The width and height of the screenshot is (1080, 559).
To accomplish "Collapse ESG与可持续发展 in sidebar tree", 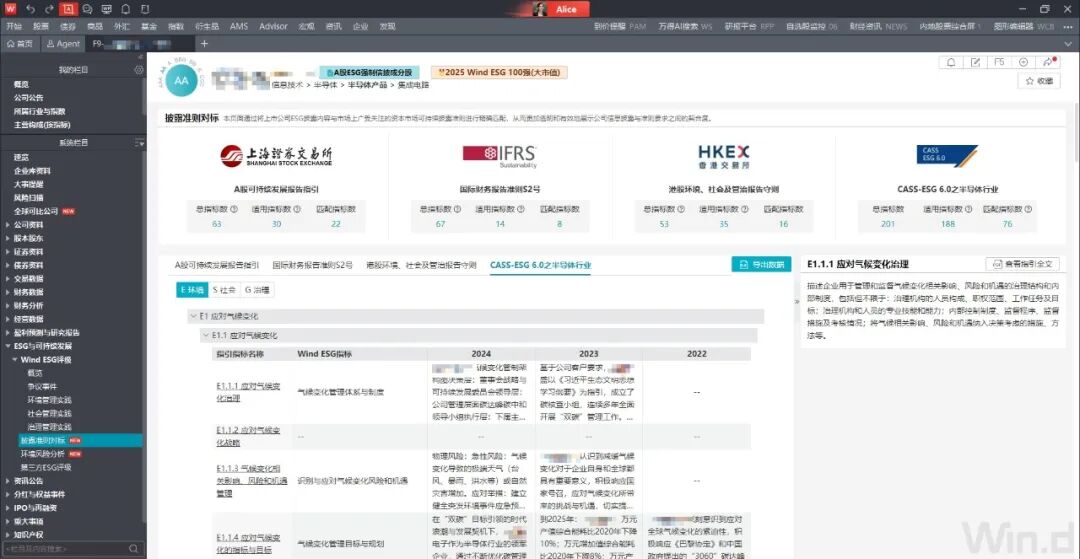I will (8, 346).
